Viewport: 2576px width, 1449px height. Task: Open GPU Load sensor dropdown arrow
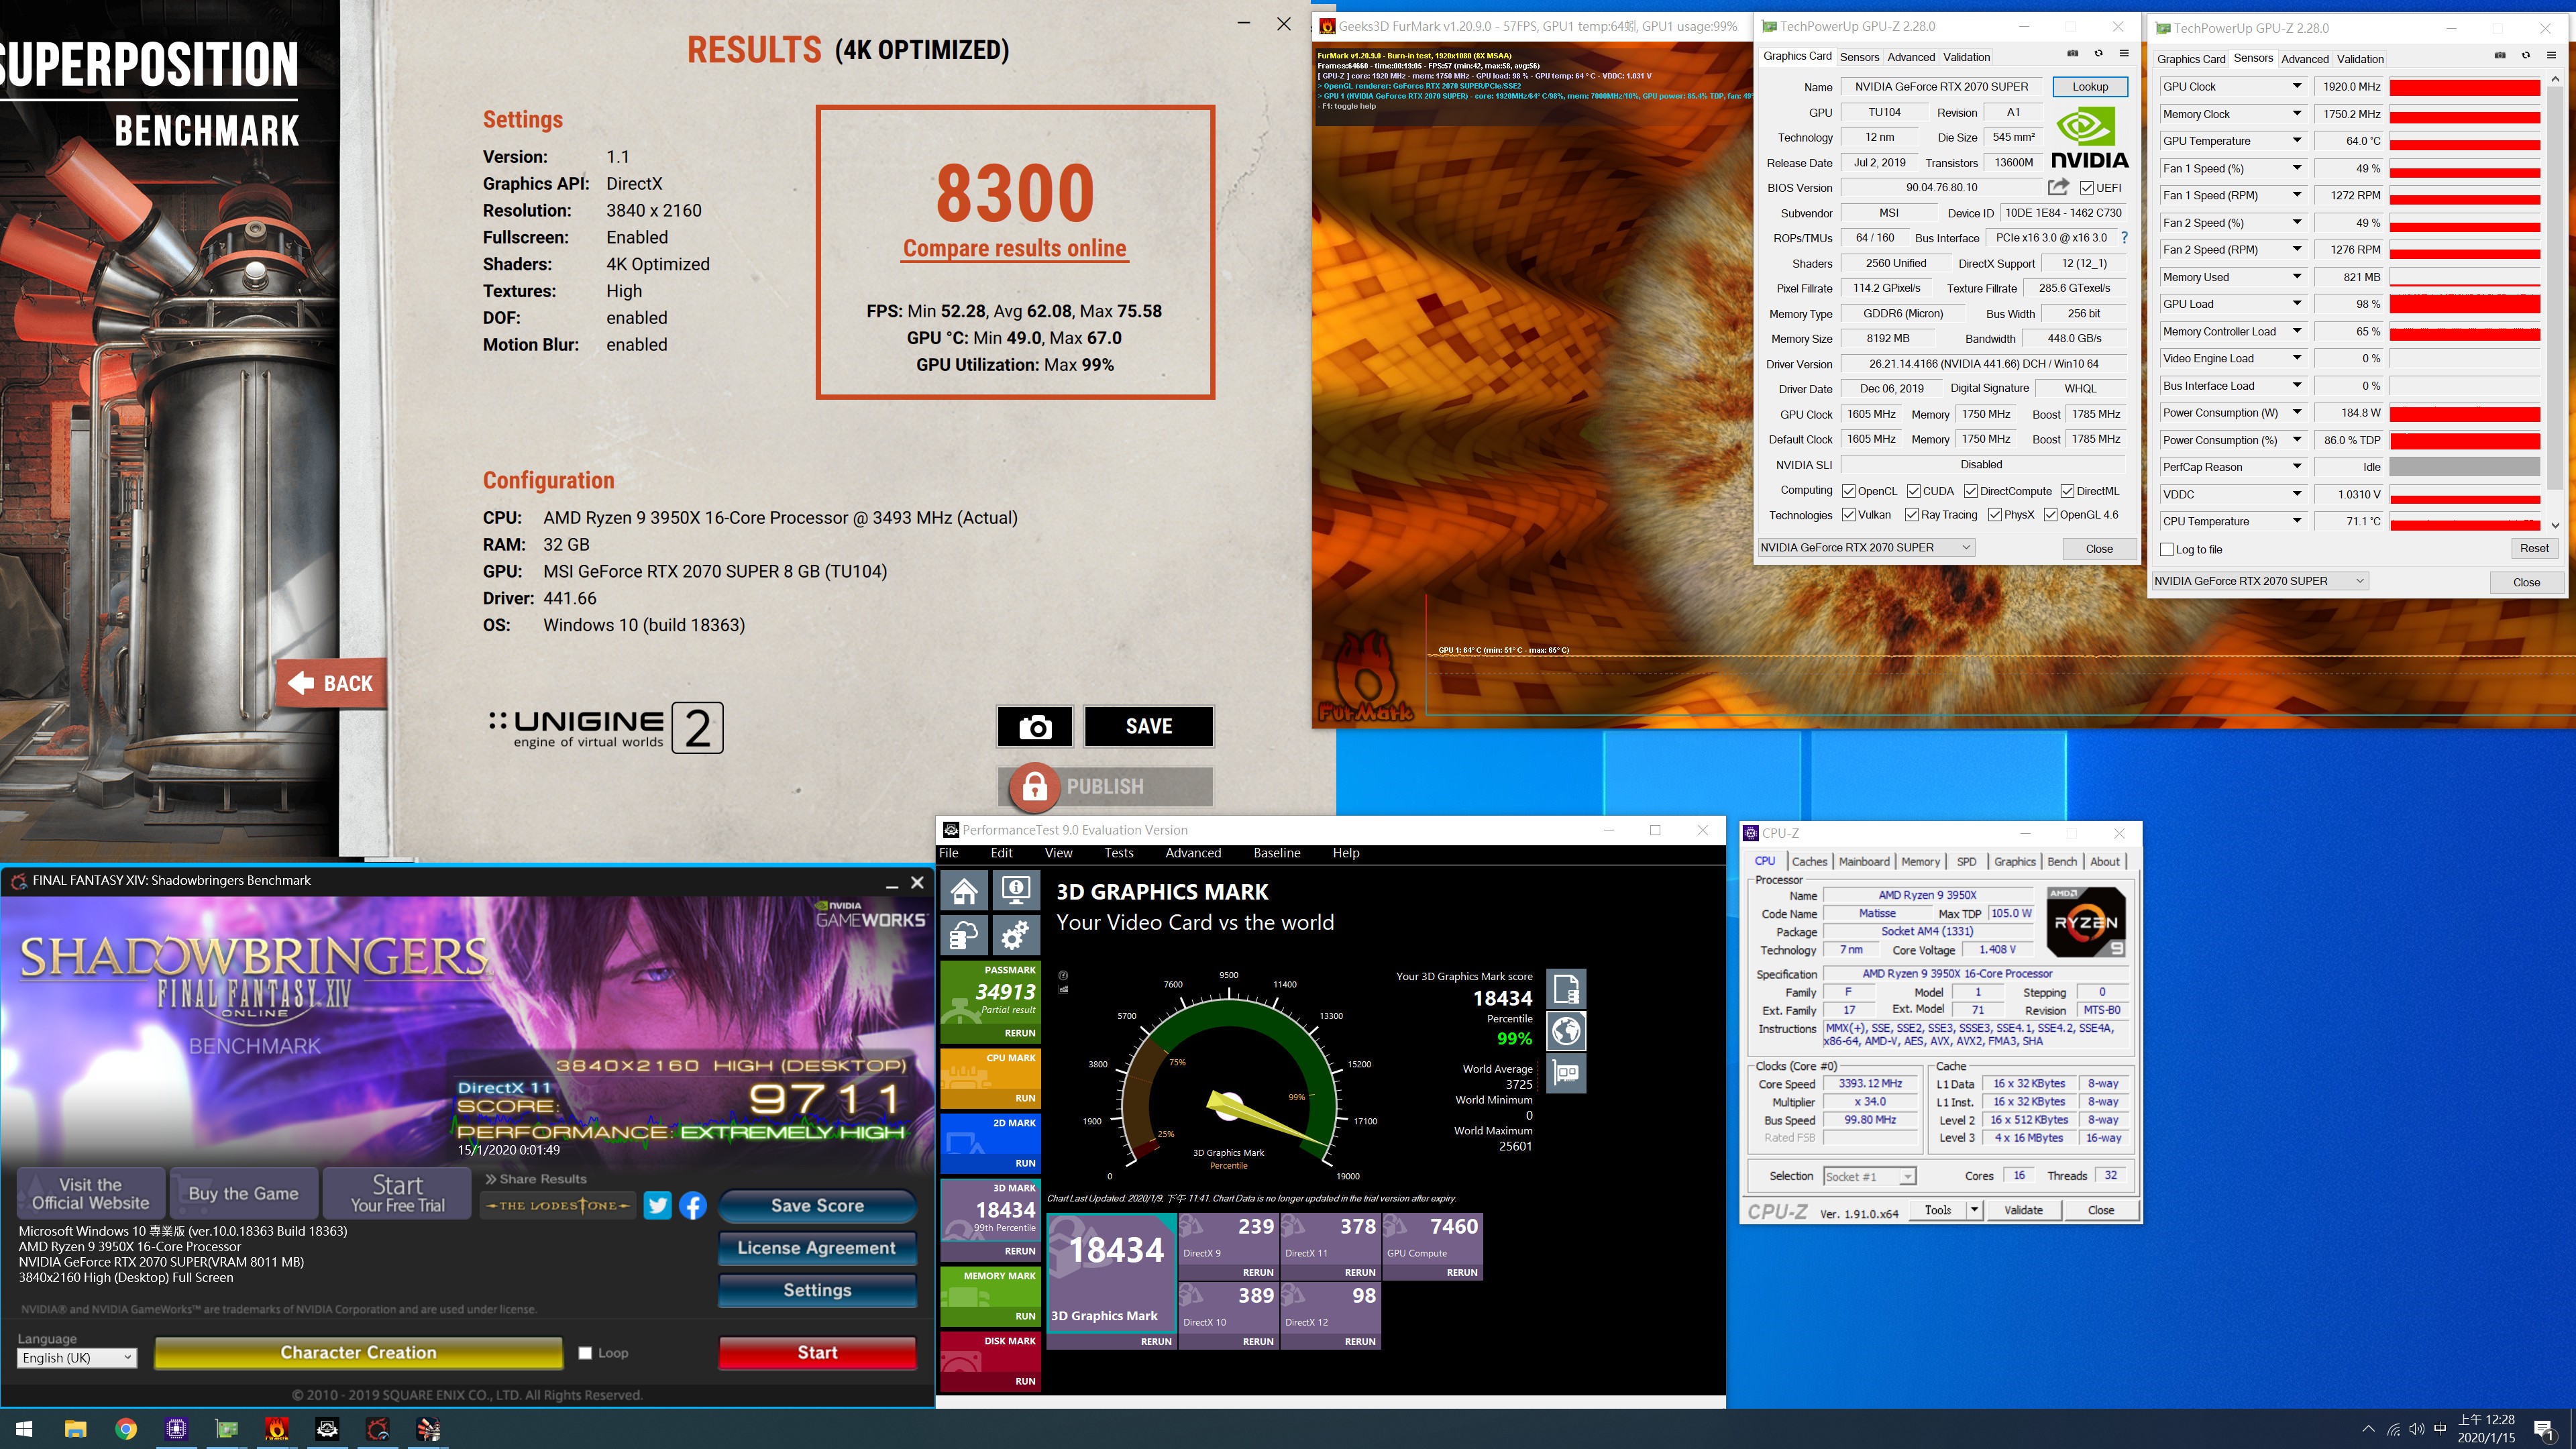click(2297, 304)
